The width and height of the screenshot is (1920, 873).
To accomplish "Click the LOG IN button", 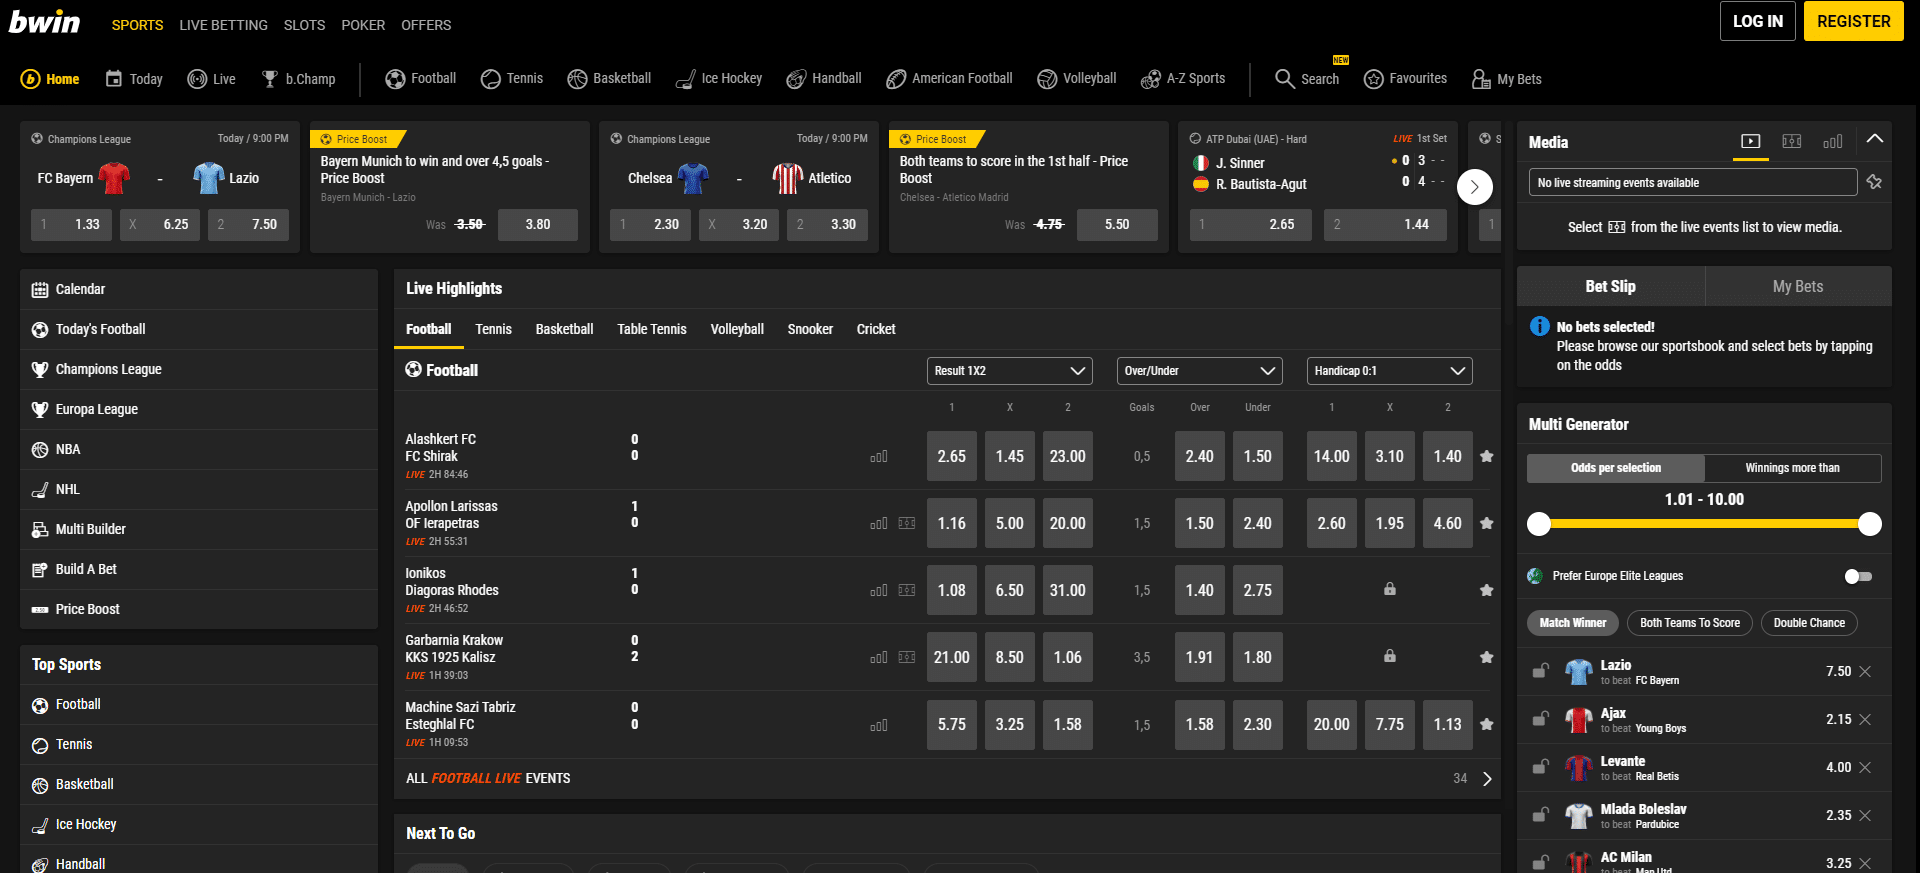I will pyautogui.click(x=1758, y=21).
